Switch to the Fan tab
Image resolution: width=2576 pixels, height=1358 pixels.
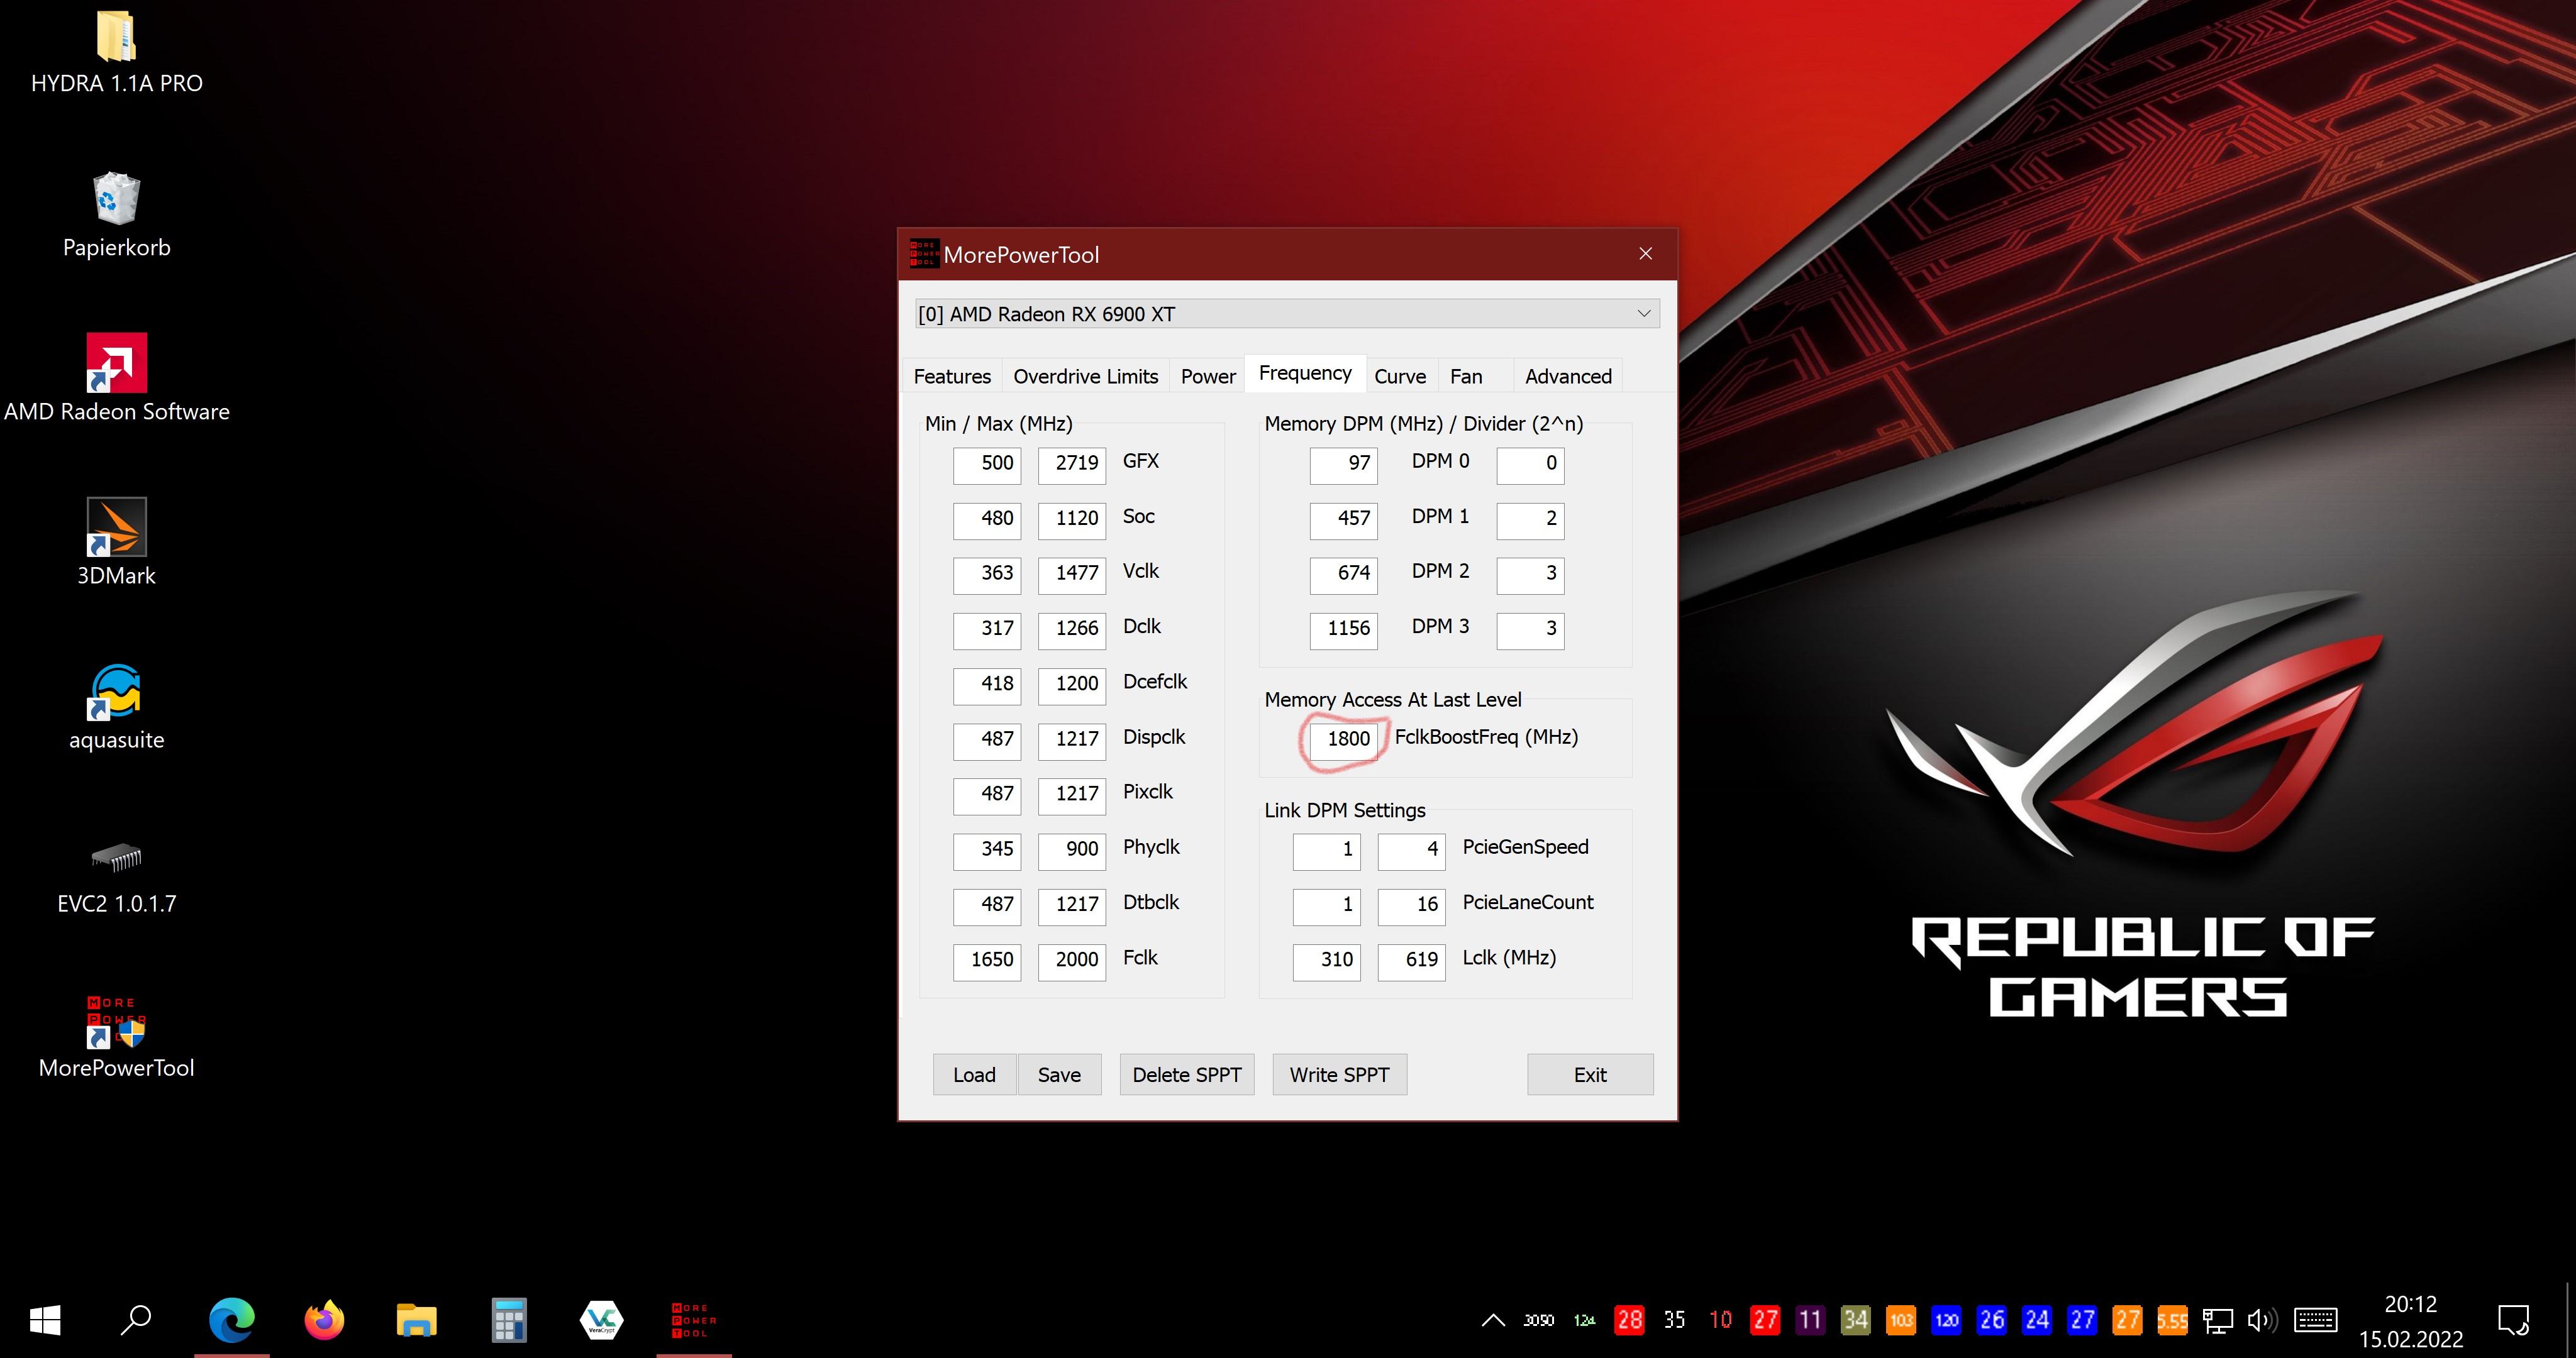(x=1466, y=376)
